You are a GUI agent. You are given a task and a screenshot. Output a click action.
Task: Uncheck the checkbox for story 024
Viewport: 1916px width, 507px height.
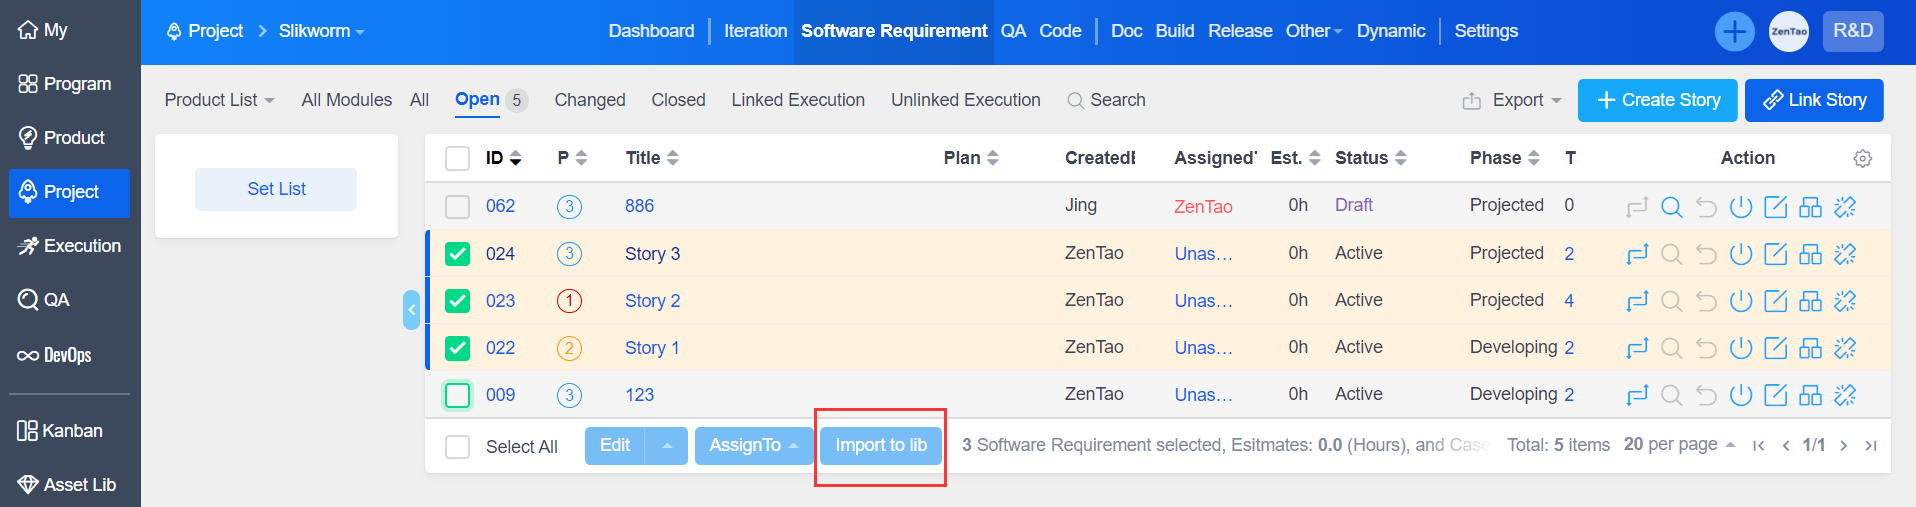[457, 254]
